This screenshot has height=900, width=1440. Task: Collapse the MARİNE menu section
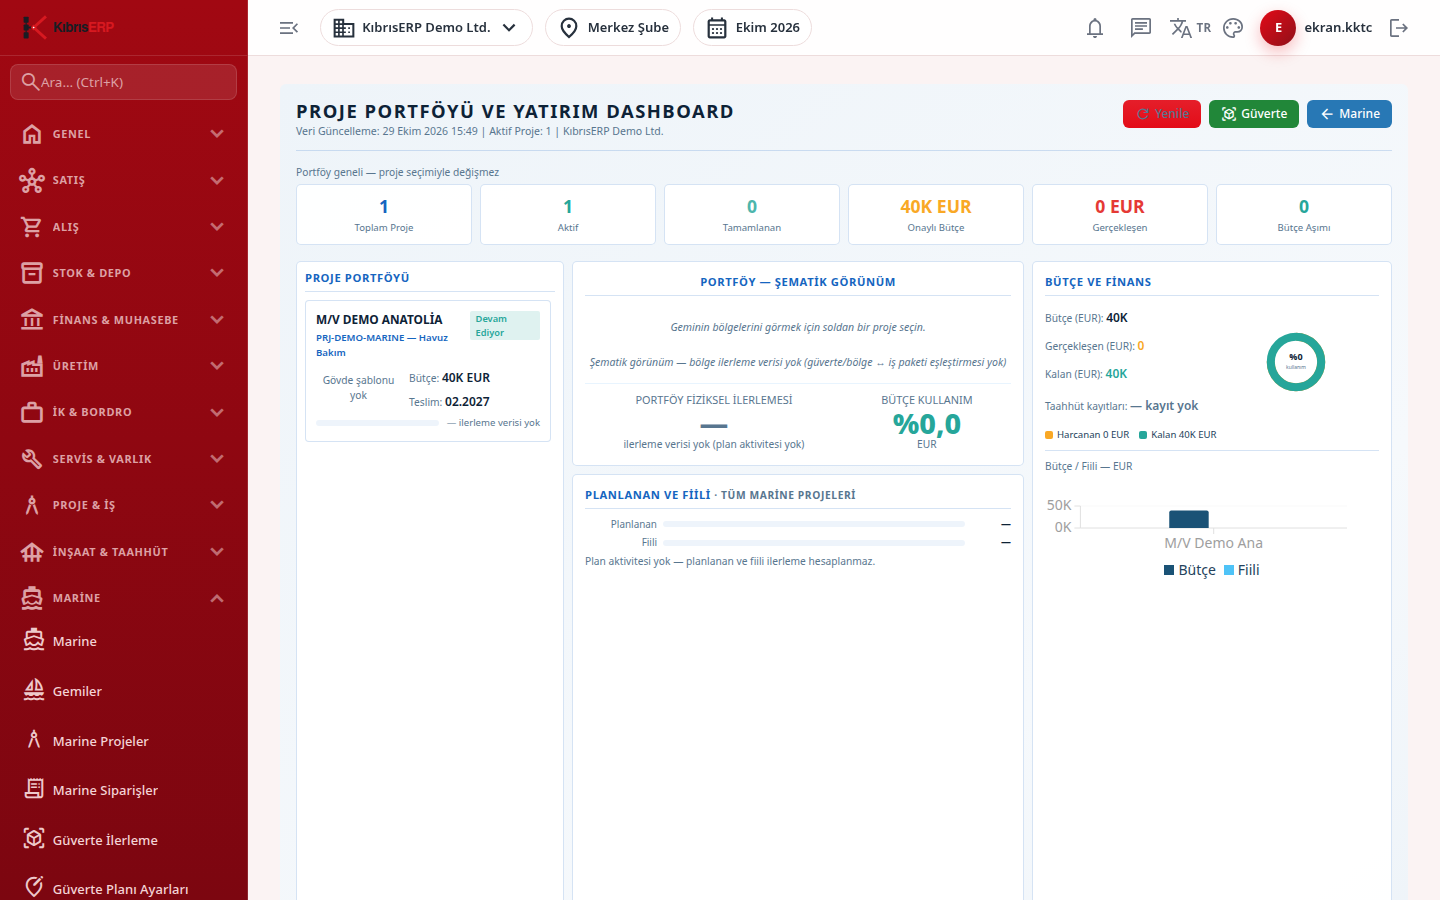[124, 598]
